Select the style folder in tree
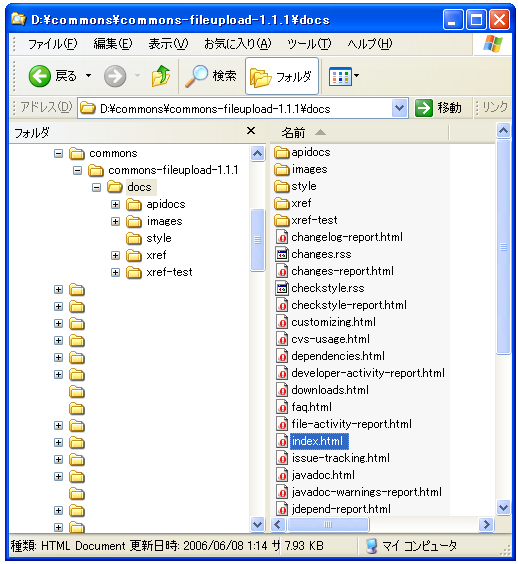The height and width of the screenshot is (564, 518). coord(159,238)
